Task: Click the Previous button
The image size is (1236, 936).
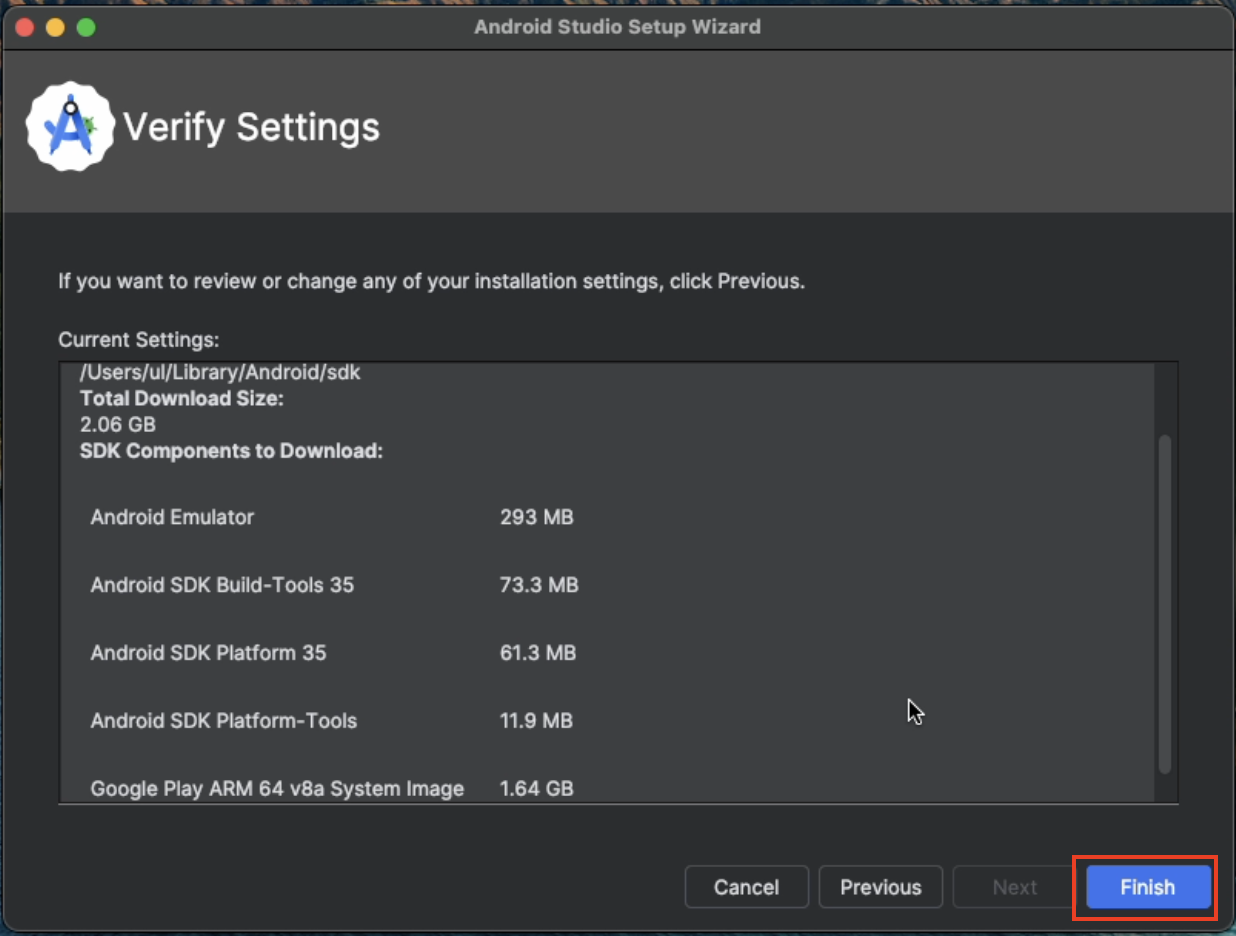Action: tap(880, 887)
